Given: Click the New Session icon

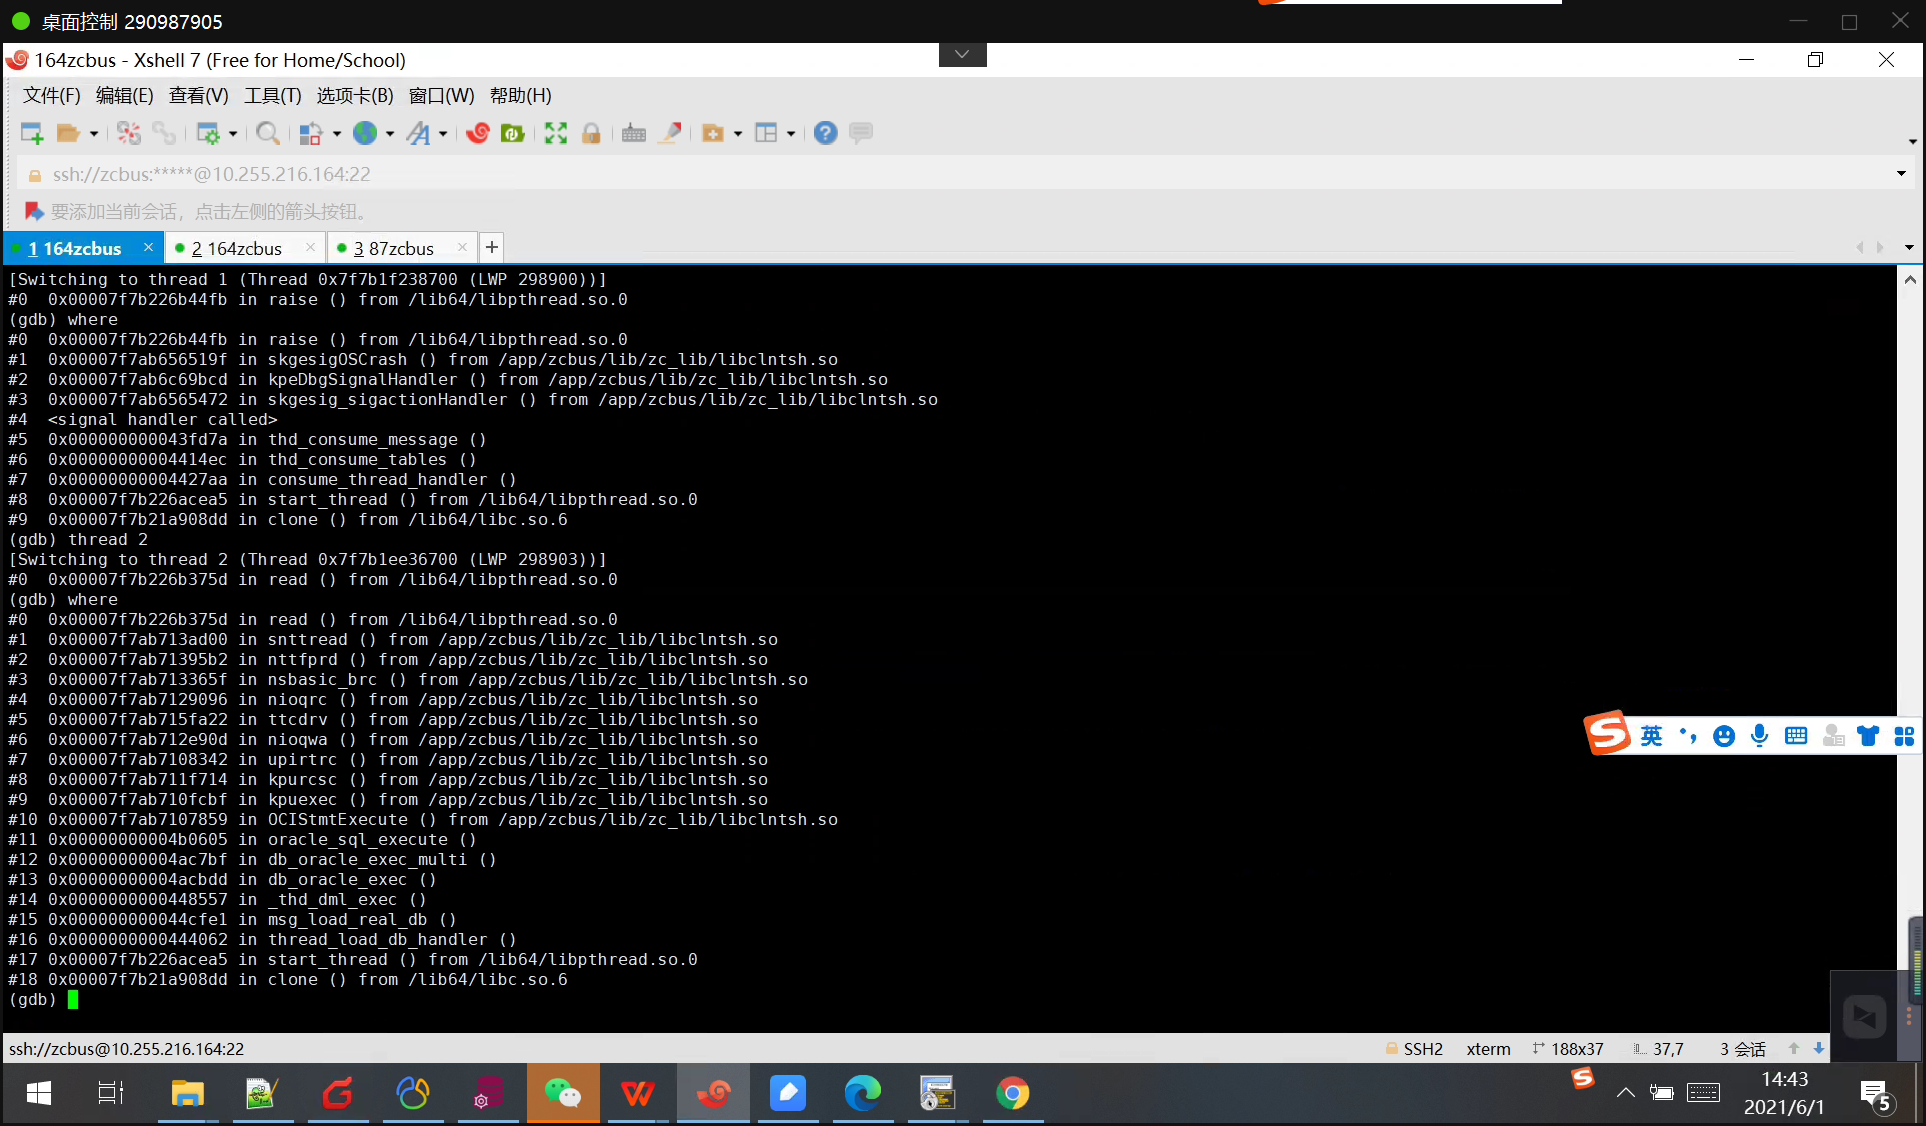Looking at the screenshot, I should click(31, 133).
